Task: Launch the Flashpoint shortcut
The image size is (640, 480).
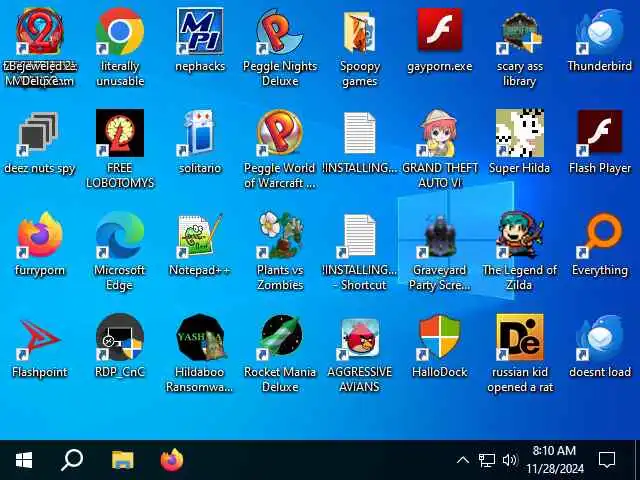Action: coord(40,338)
